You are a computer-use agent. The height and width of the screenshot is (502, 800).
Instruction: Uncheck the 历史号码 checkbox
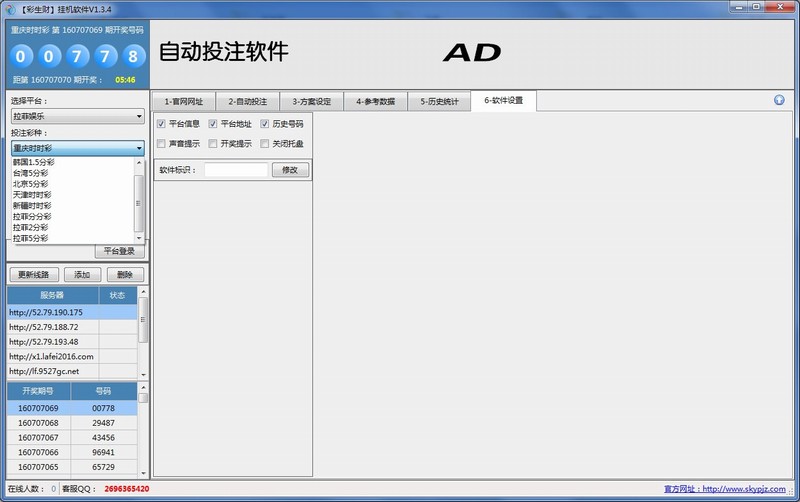tap(265, 124)
